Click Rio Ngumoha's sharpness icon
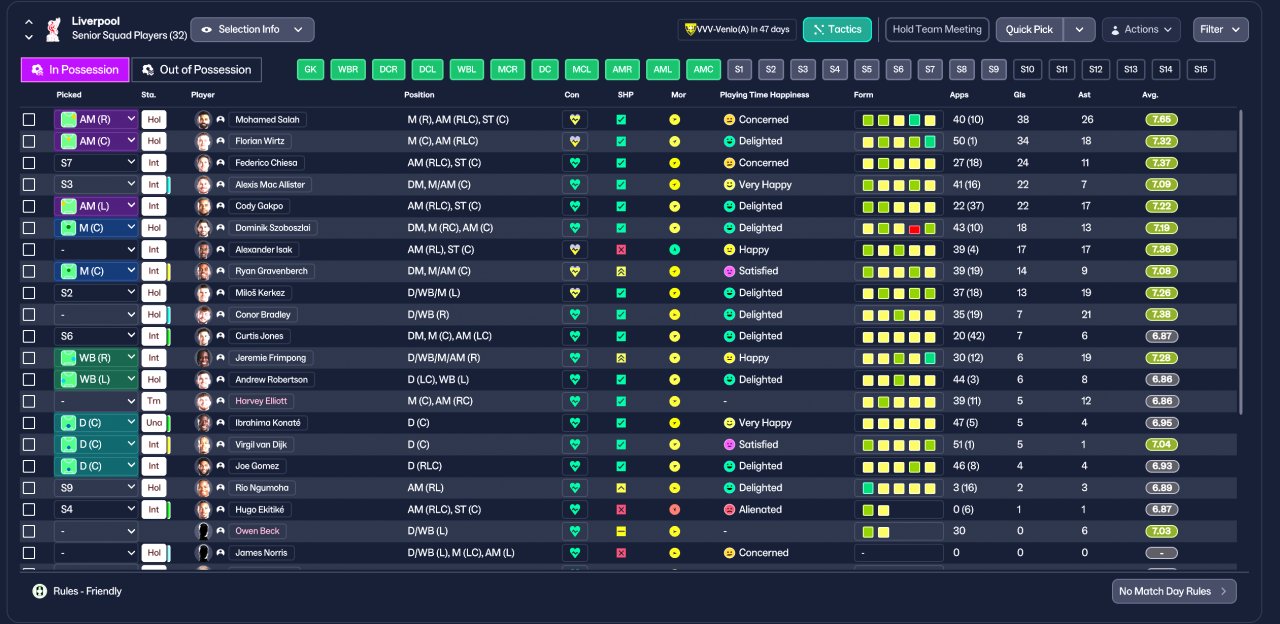The width and height of the screenshot is (1280, 624). point(621,488)
